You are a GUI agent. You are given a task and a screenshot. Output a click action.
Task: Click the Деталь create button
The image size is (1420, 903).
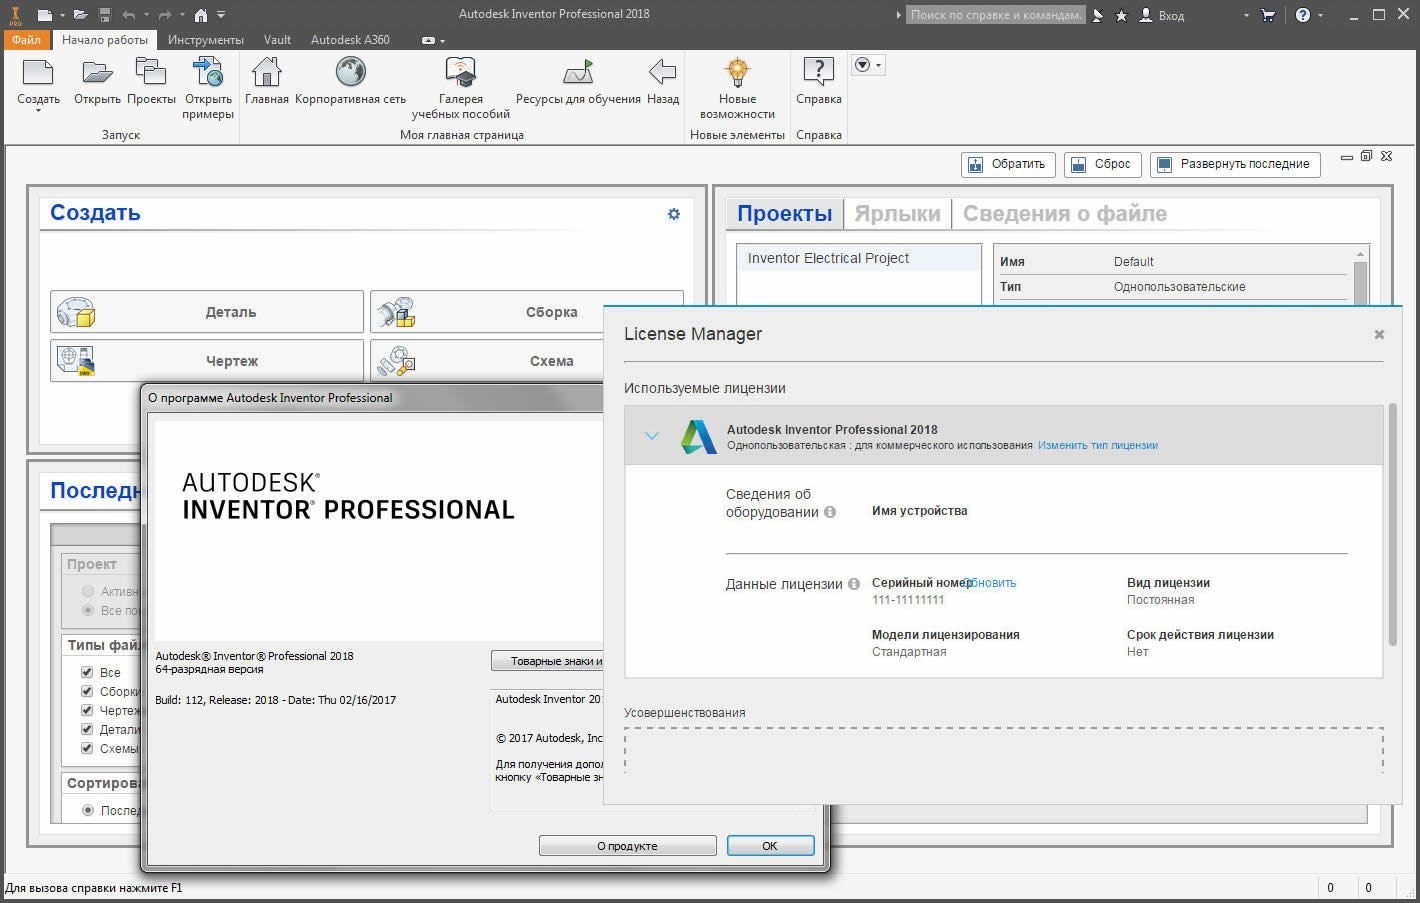click(x=207, y=312)
